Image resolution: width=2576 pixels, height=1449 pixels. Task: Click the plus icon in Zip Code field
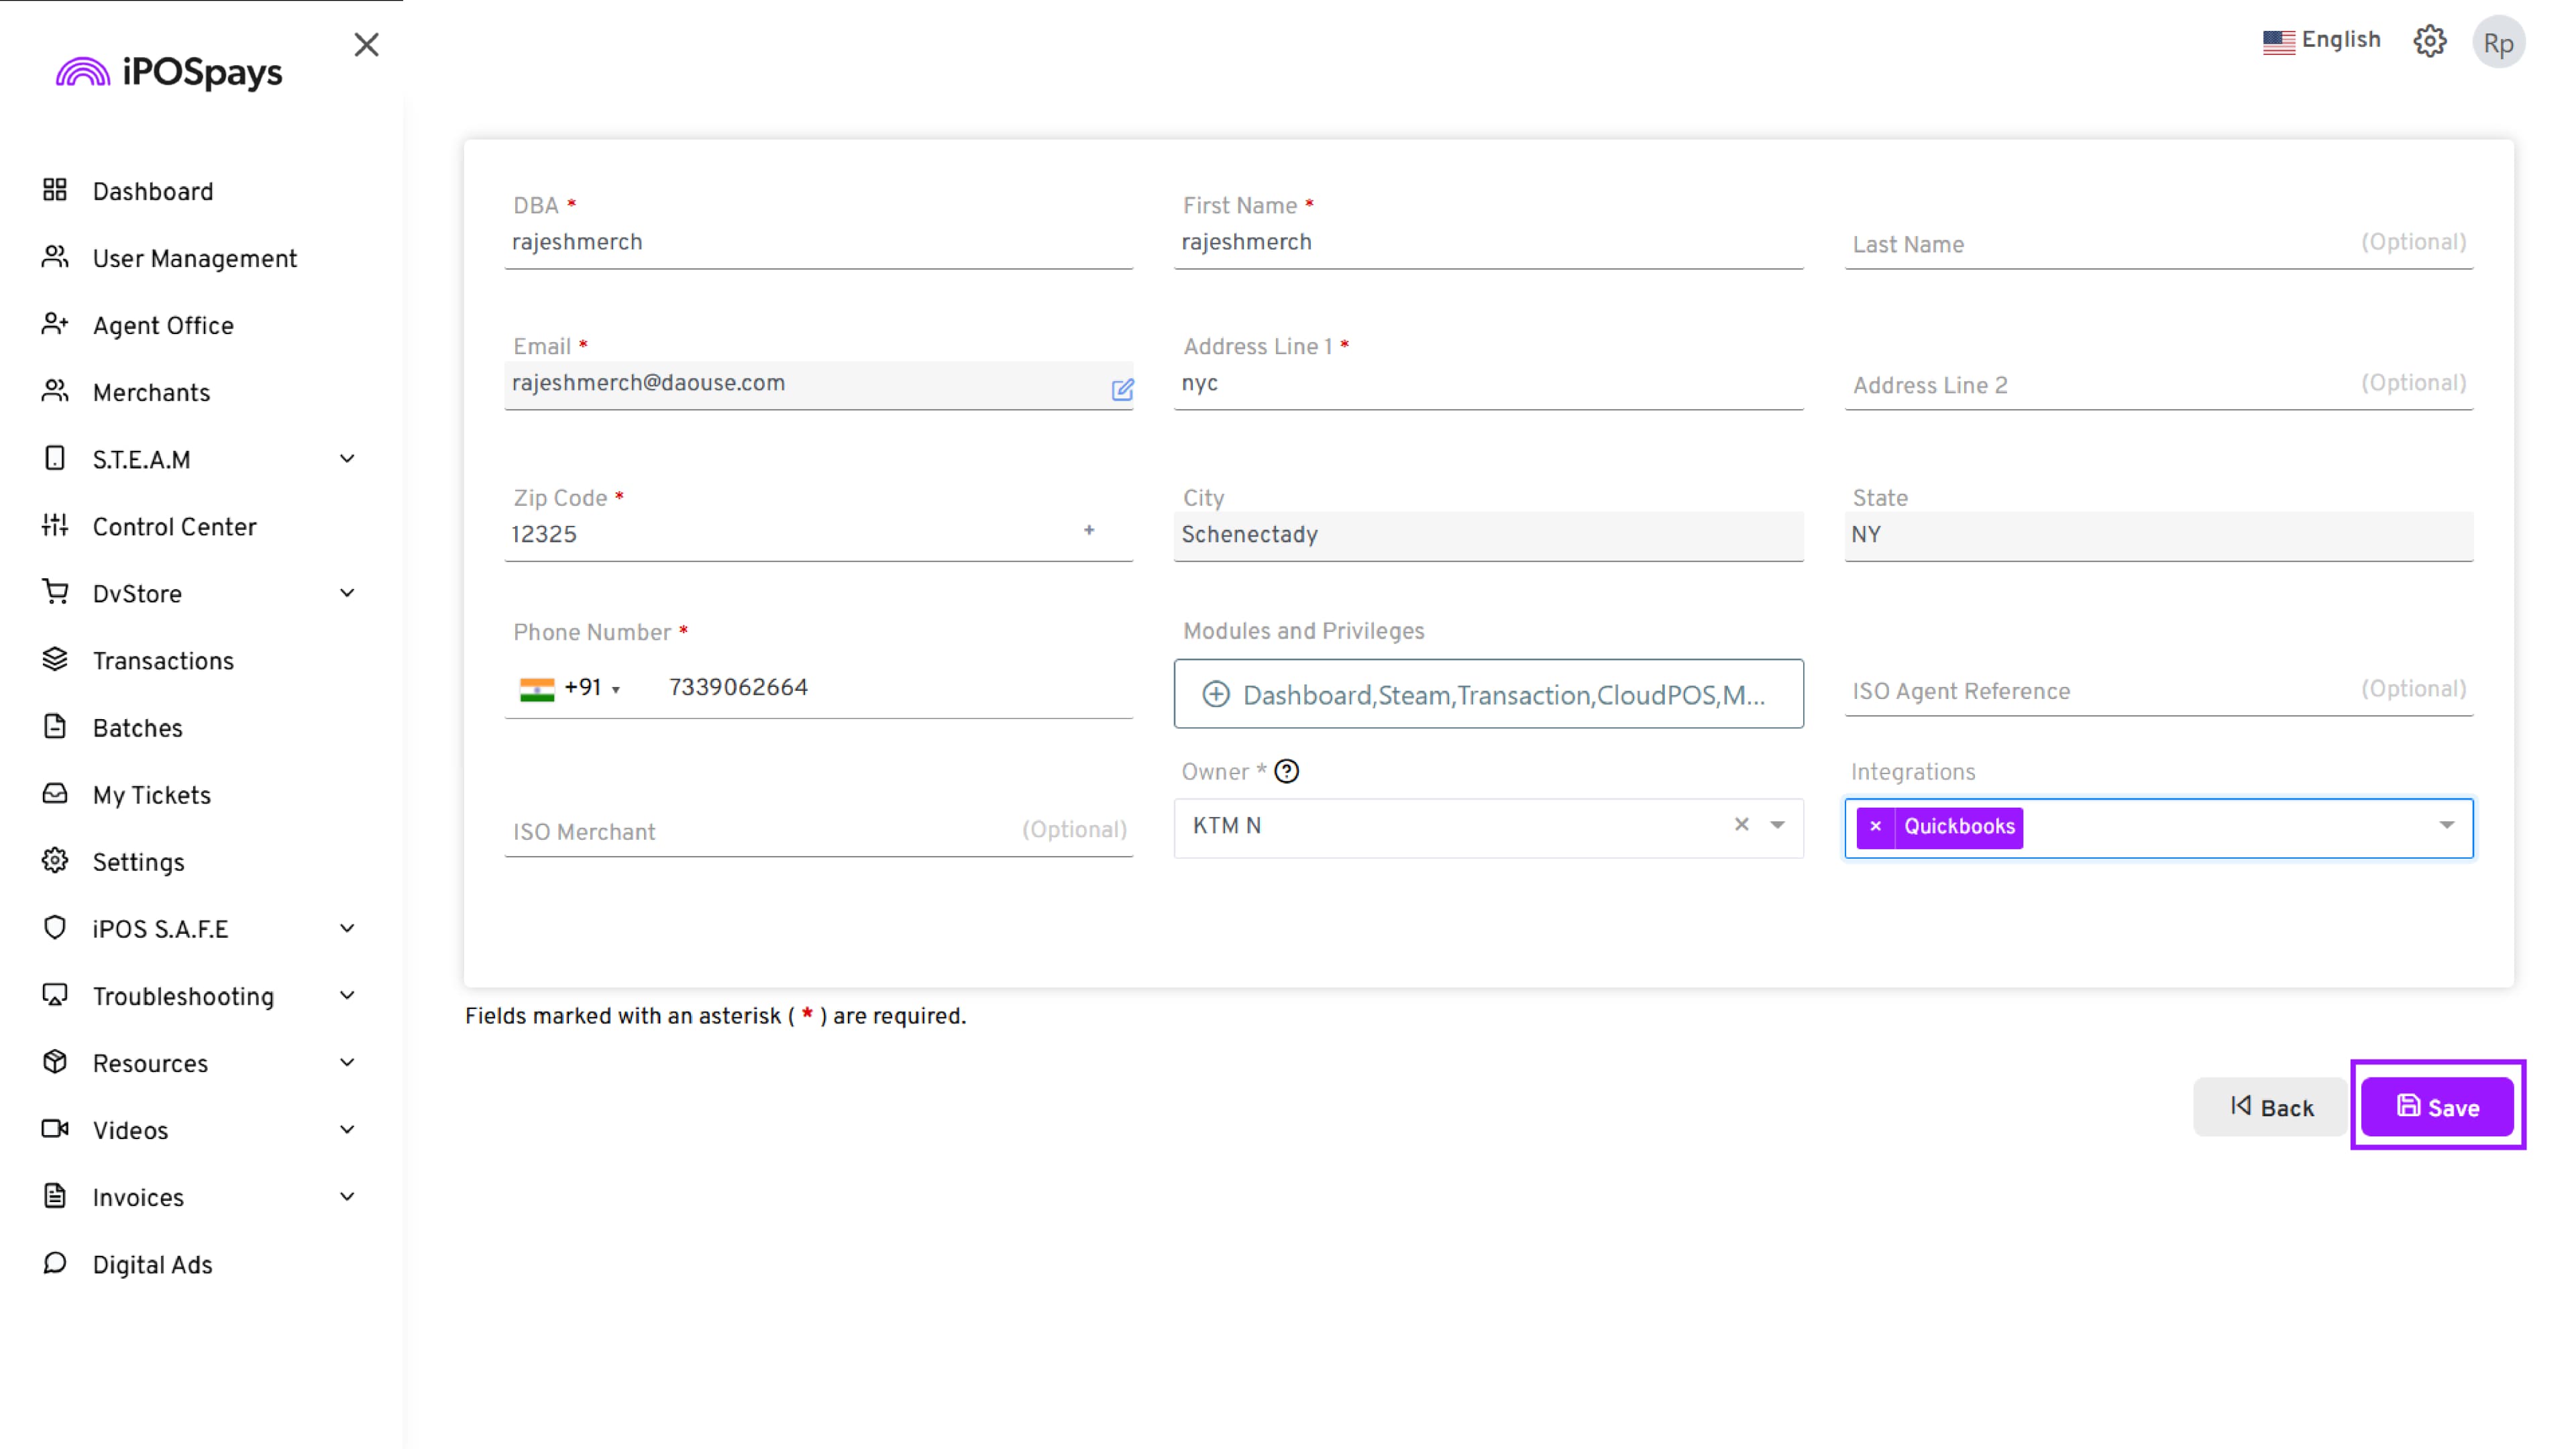1089,530
